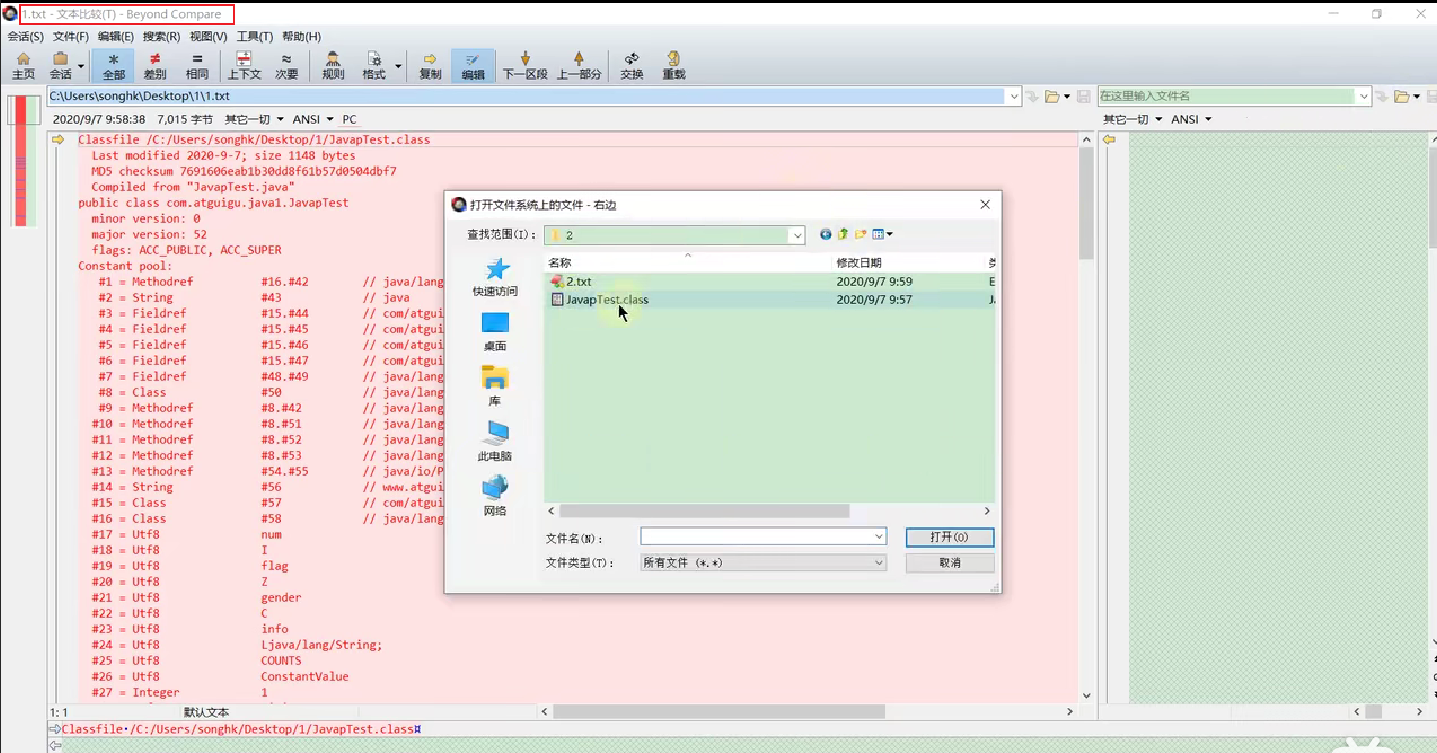Expand right filename history dropdown arrow
The image size is (1437, 753).
[1364, 97]
